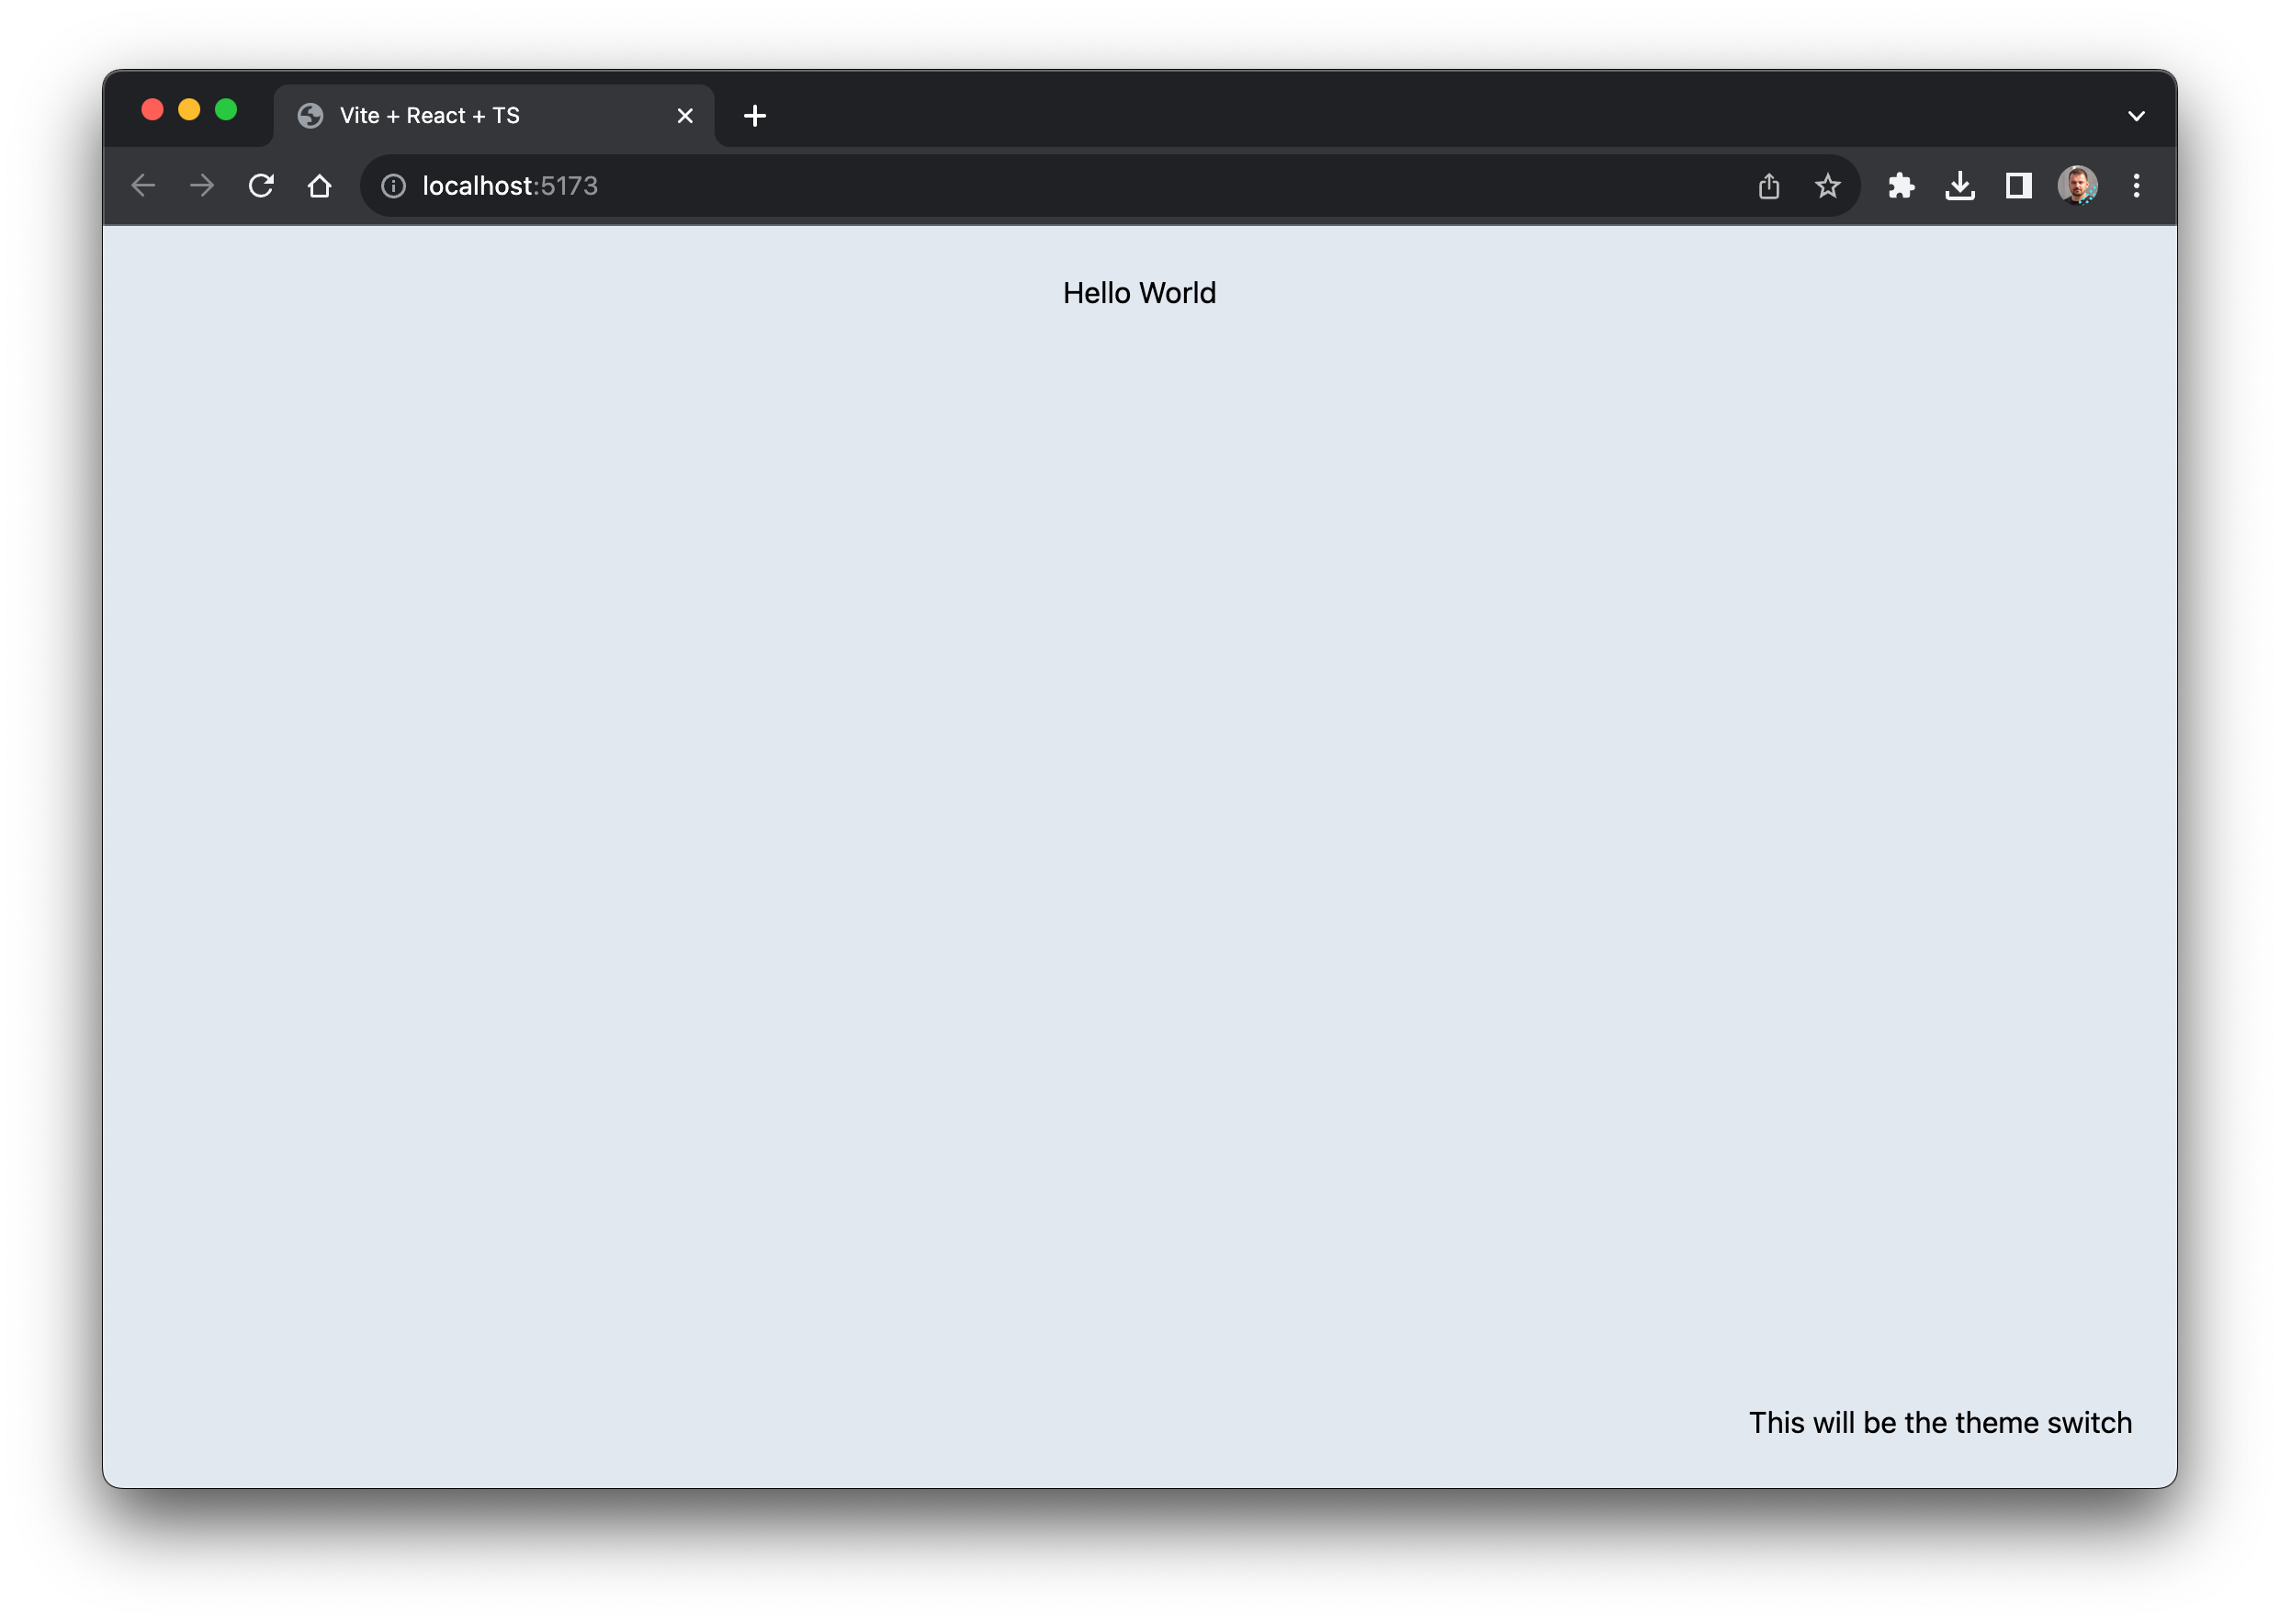
Task: Toggle the browser side panel
Action: 2019,186
